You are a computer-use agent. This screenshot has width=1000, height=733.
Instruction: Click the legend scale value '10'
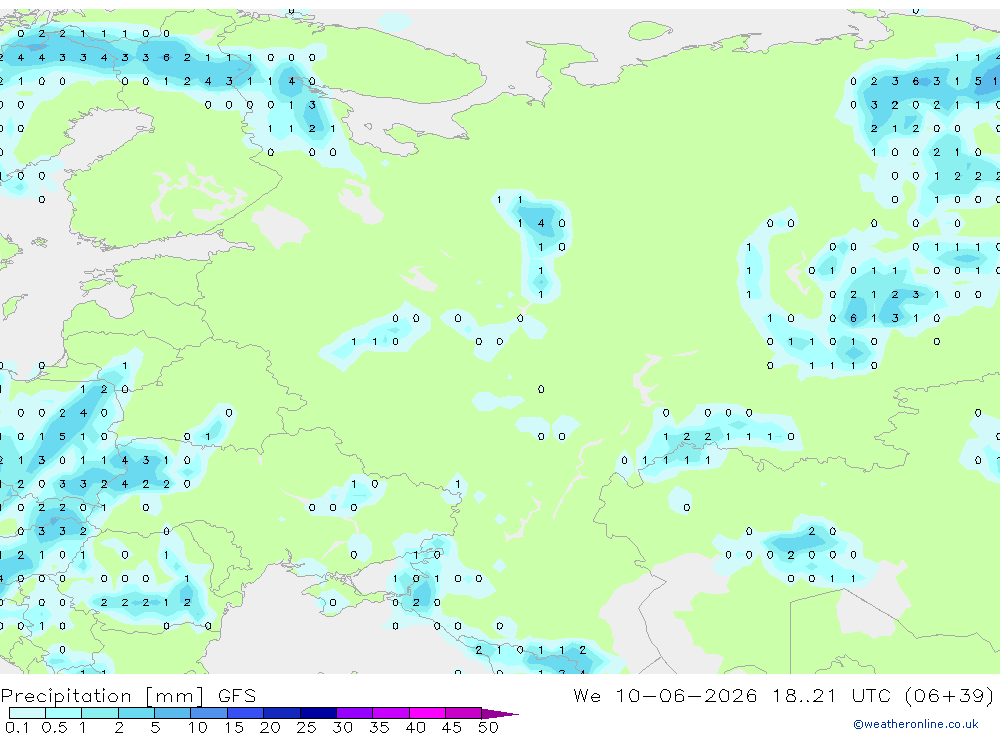(198, 727)
